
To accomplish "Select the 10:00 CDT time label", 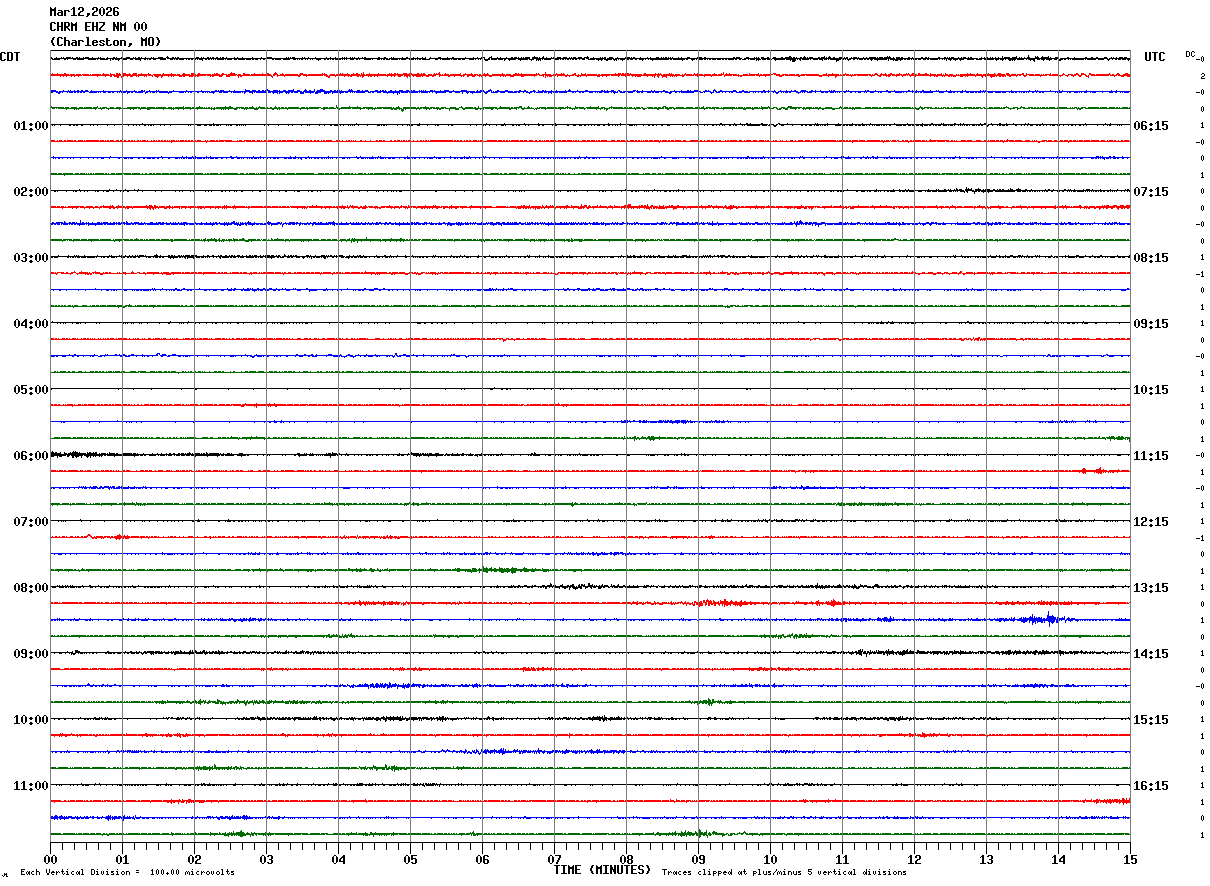I will click(30, 720).
